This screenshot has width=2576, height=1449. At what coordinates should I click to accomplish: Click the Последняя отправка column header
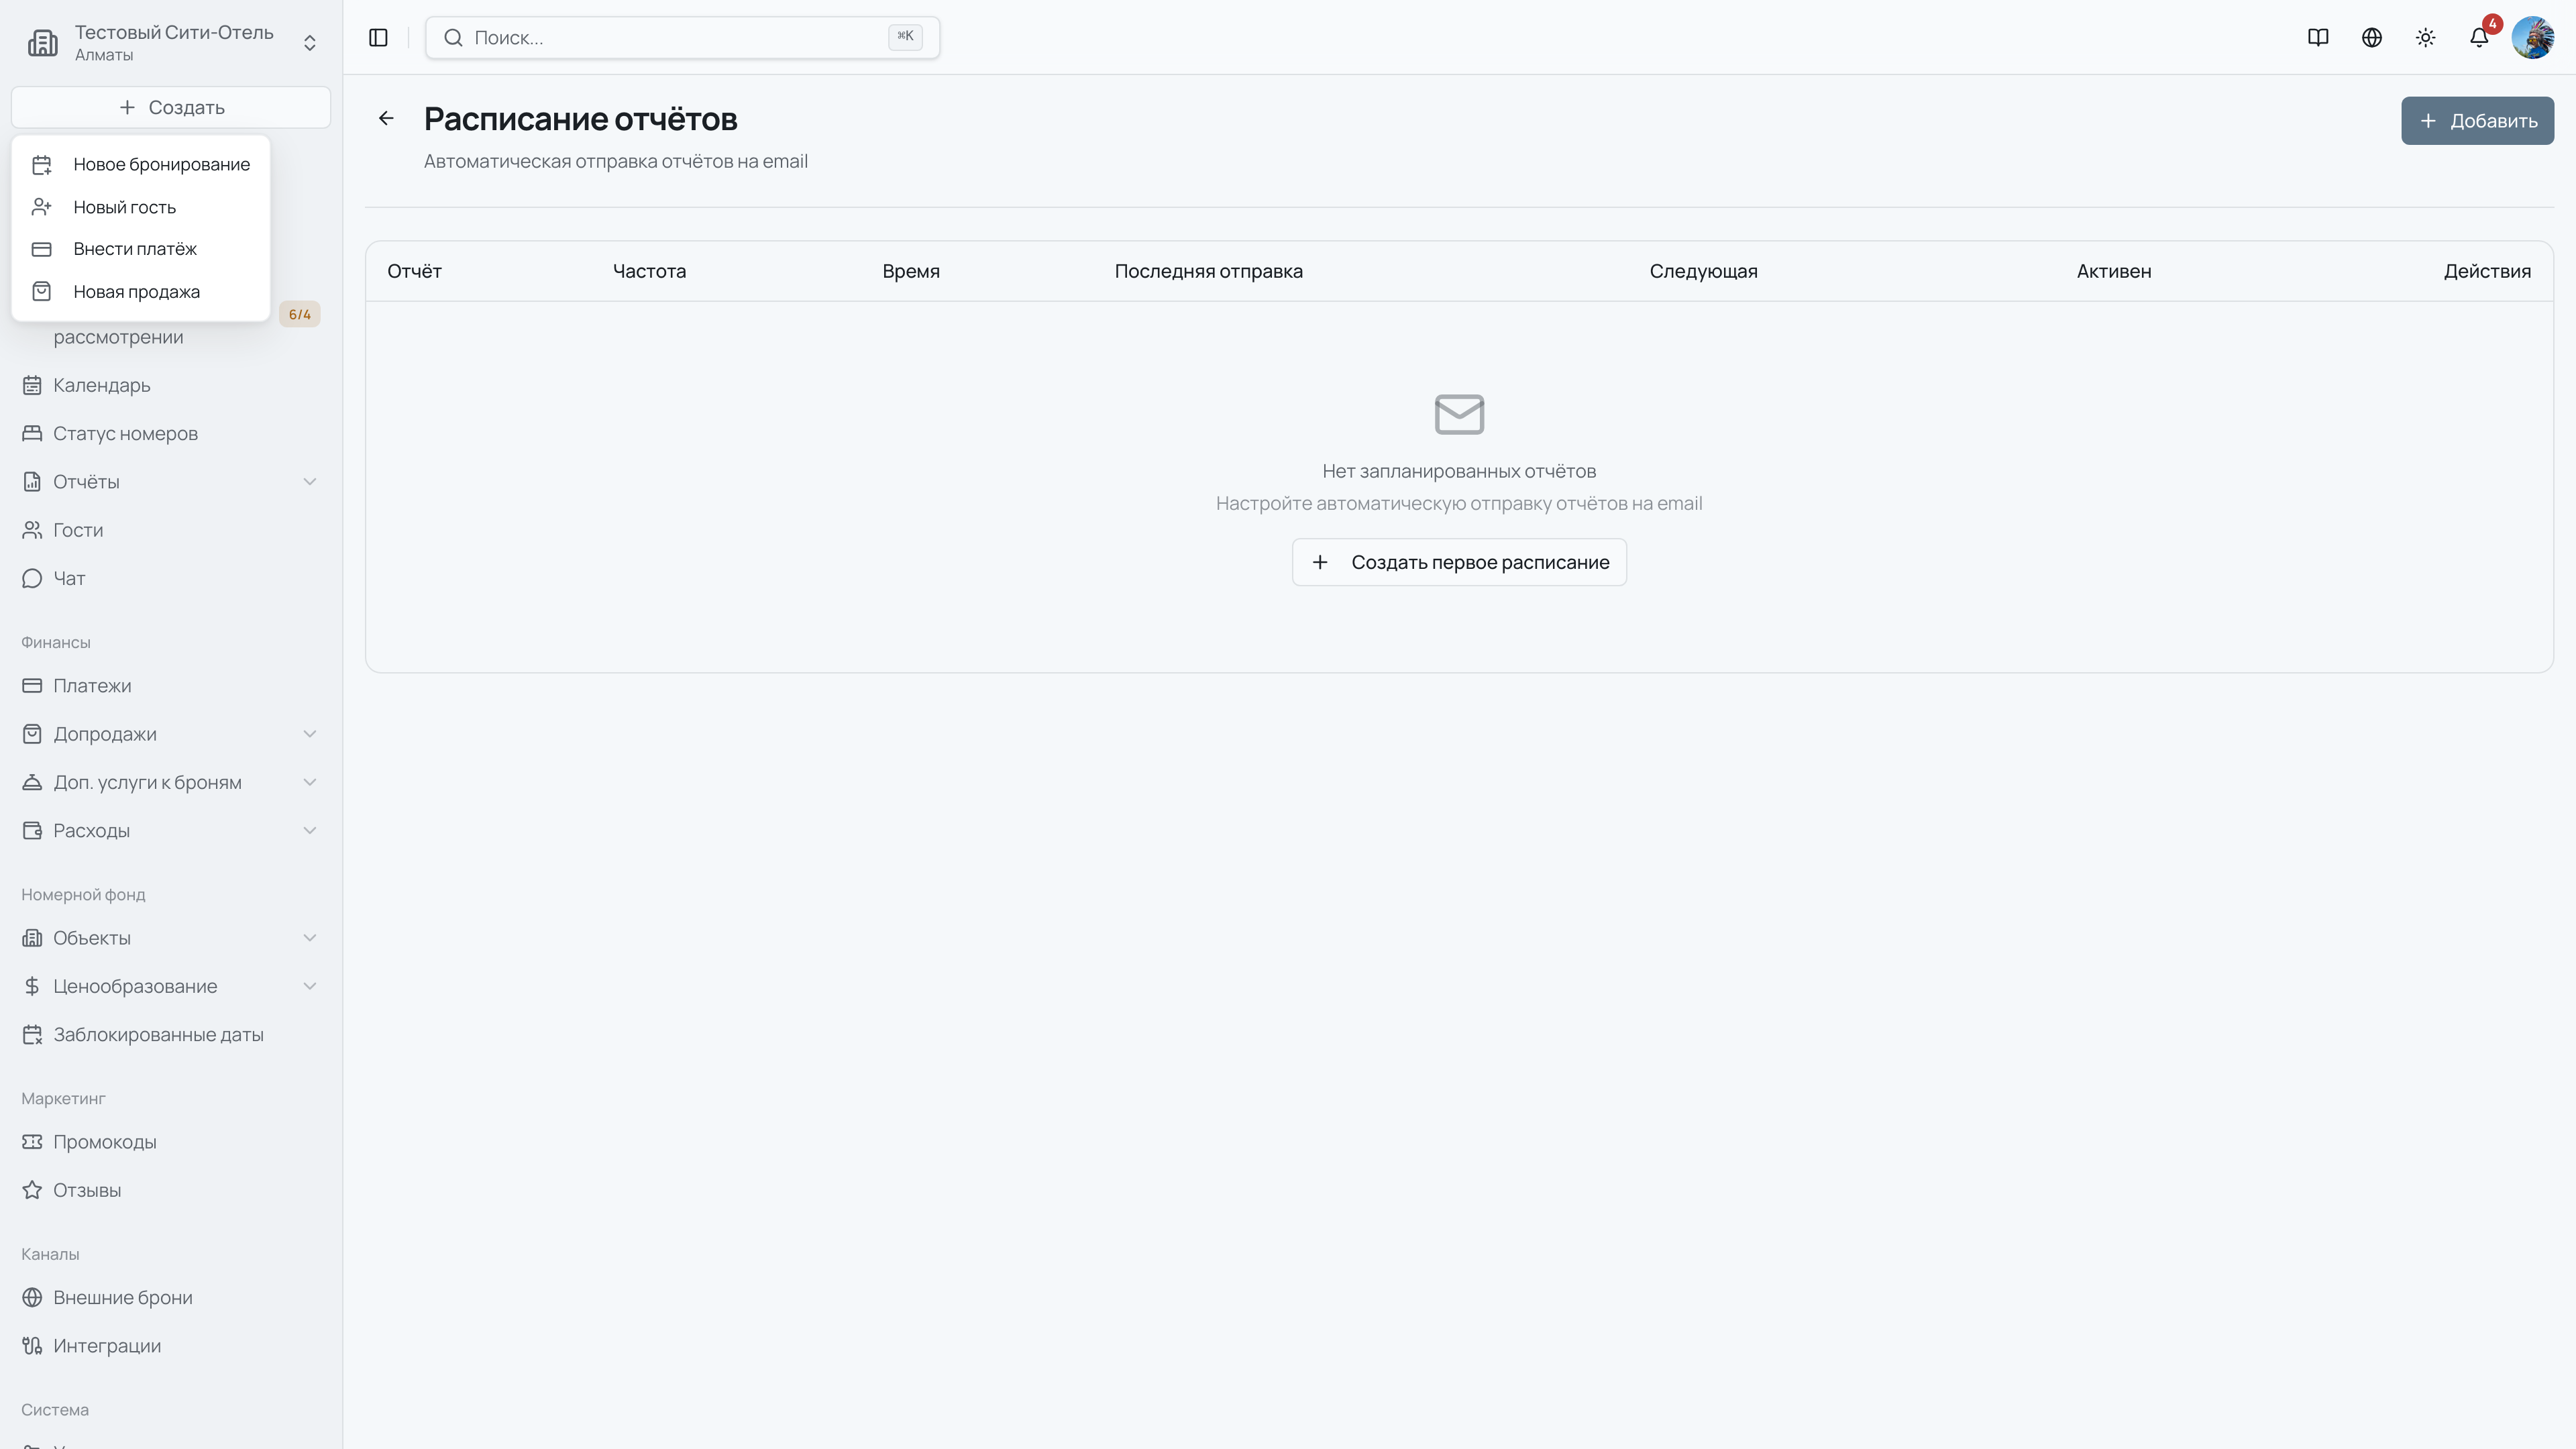pos(1208,271)
